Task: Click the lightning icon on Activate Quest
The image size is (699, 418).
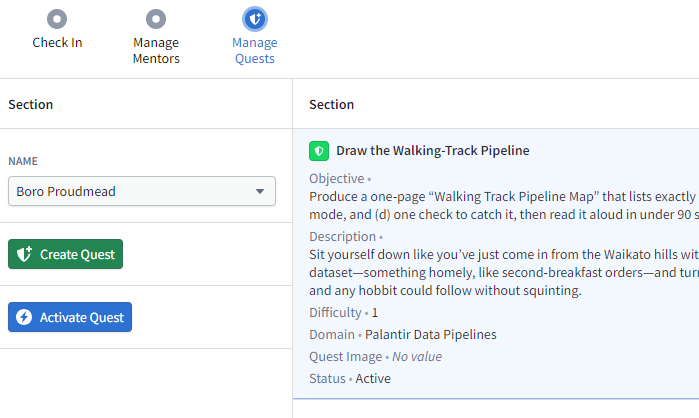Action: [25, 317]
